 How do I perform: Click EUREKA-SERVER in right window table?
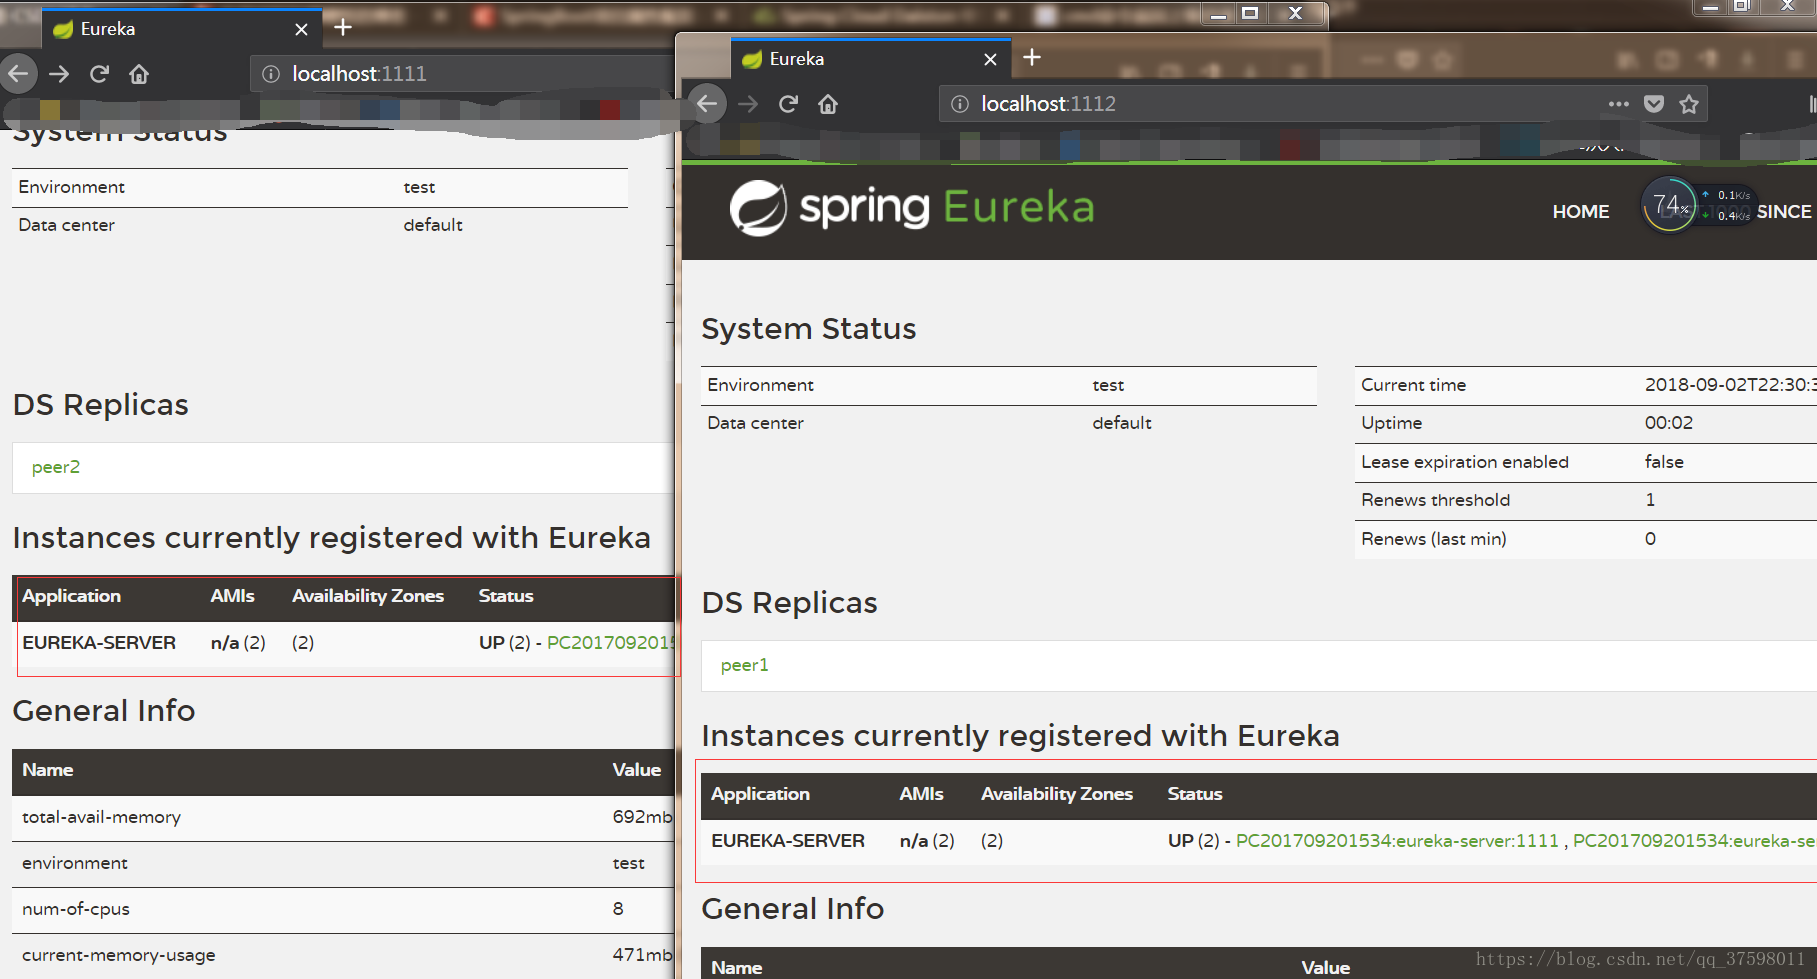pyautogui.click(x=788, y=841)
